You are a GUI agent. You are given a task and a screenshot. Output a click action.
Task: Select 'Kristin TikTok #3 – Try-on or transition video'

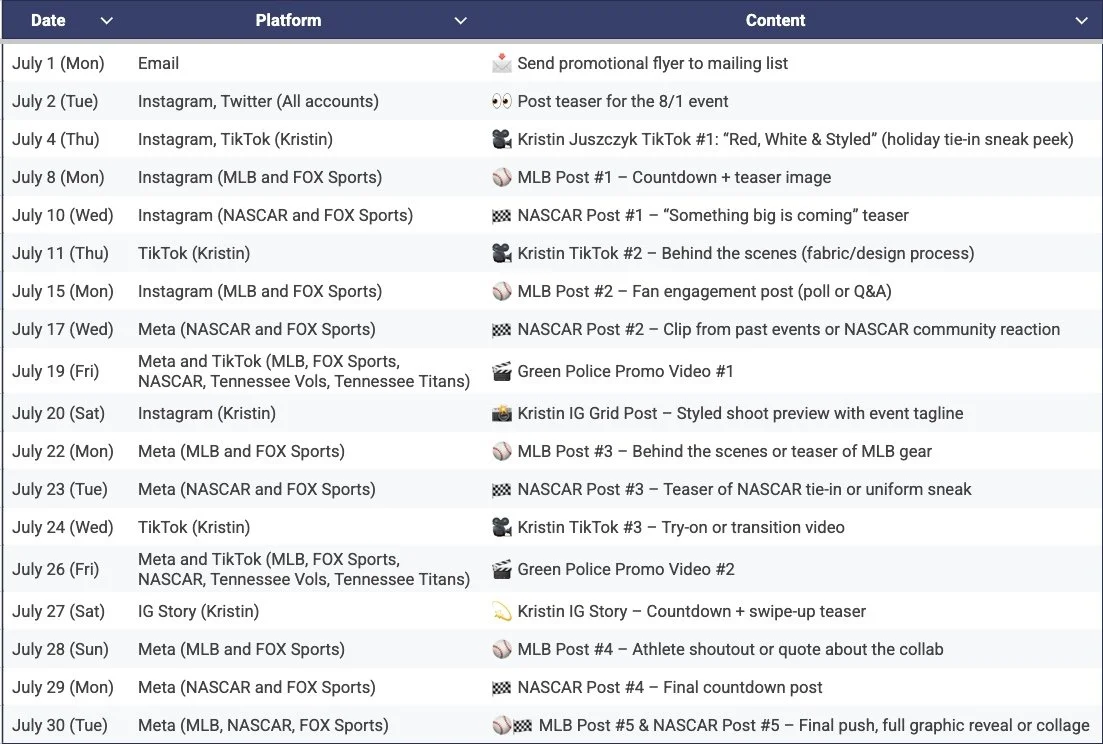681,527
